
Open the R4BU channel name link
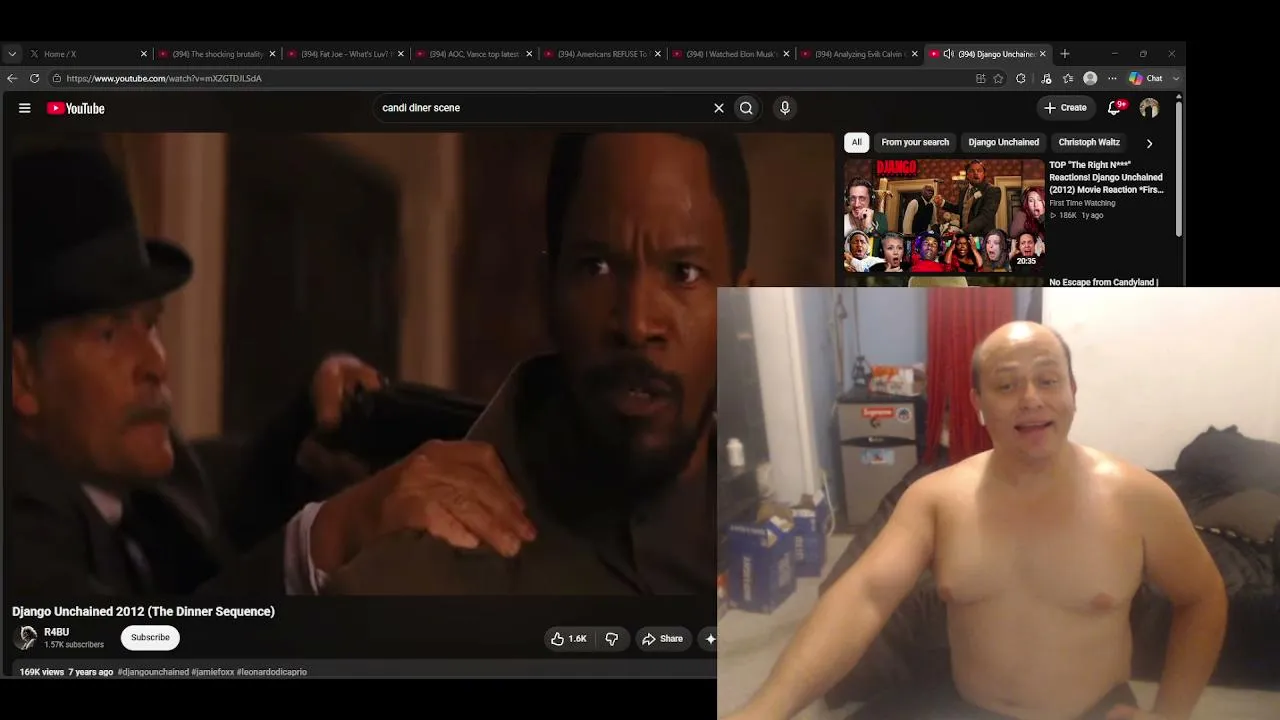pos(57,632)
